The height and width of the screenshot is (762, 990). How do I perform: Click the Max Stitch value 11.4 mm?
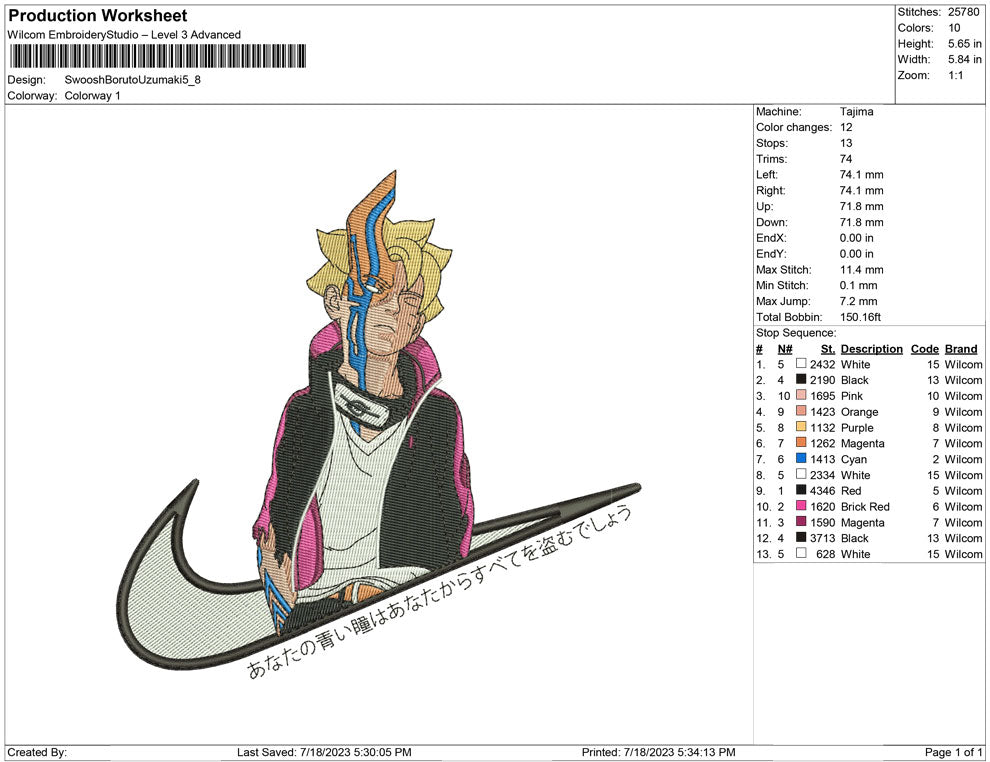click(862, 270)
